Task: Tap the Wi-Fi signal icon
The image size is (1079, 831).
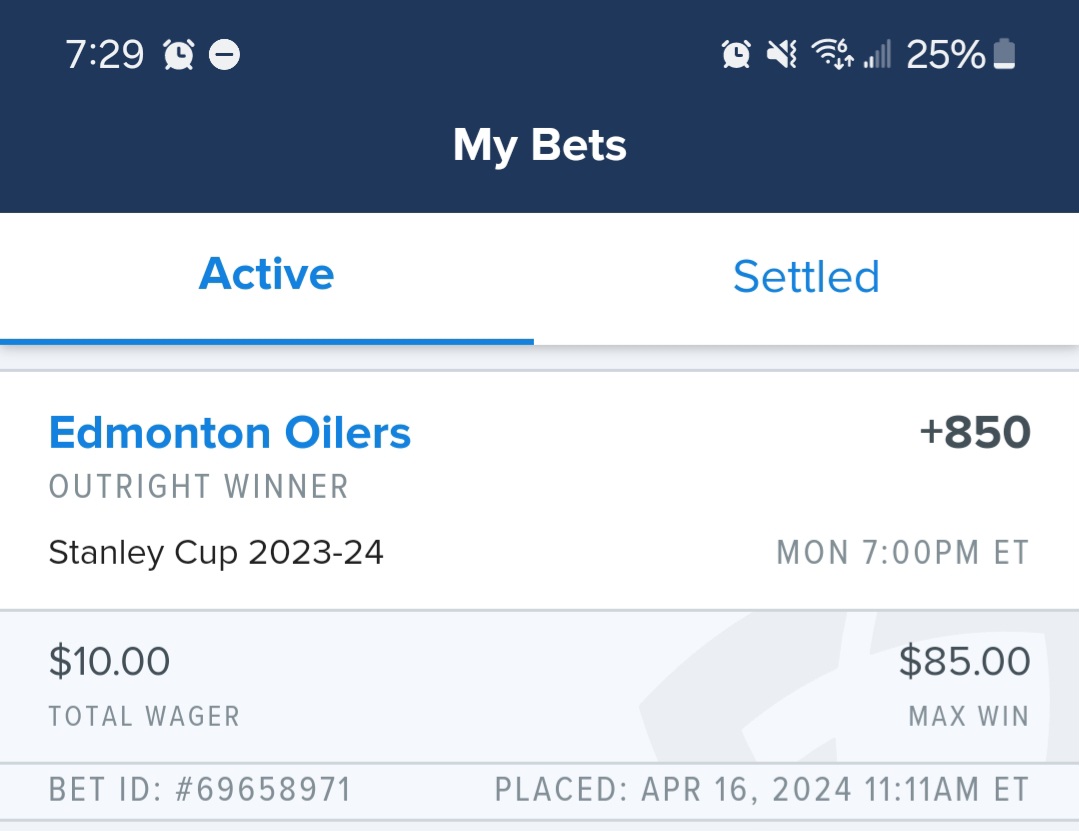Action: pyautogui.click(x=833, y=54)
